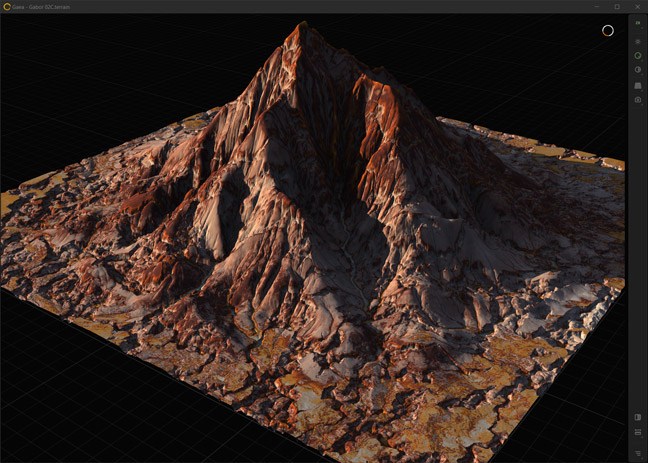Viewport: 648px width, 463px height.
Task: Select the green circle render mode icon
Action: (x=638, y=56)
